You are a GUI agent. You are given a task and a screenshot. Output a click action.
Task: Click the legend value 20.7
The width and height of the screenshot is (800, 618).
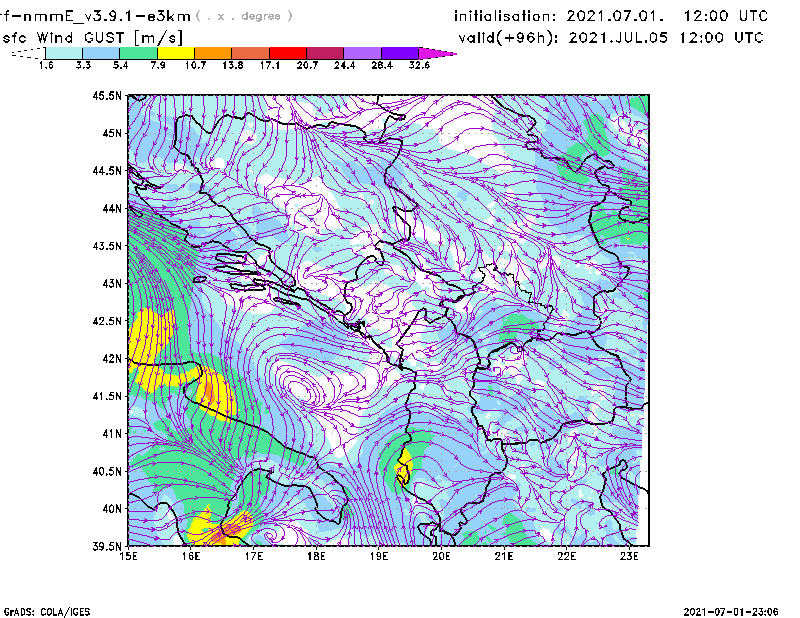(307, 65)
